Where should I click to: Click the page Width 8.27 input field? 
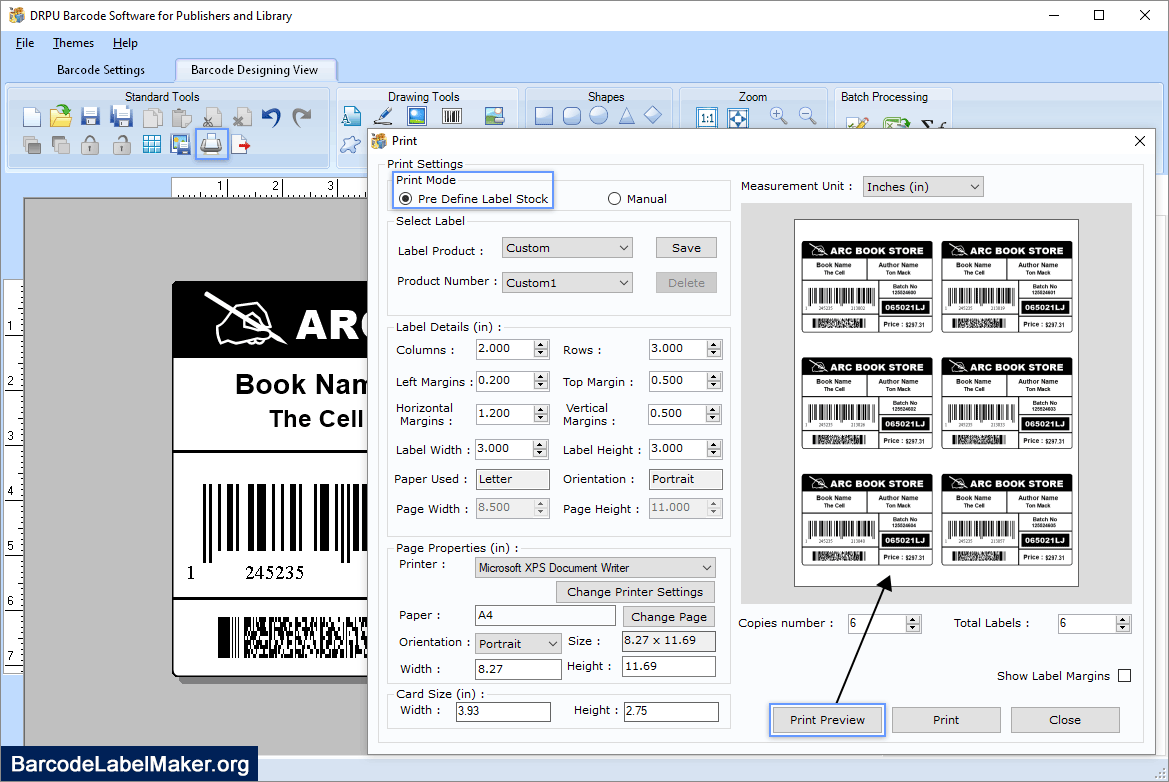(518, 669)
